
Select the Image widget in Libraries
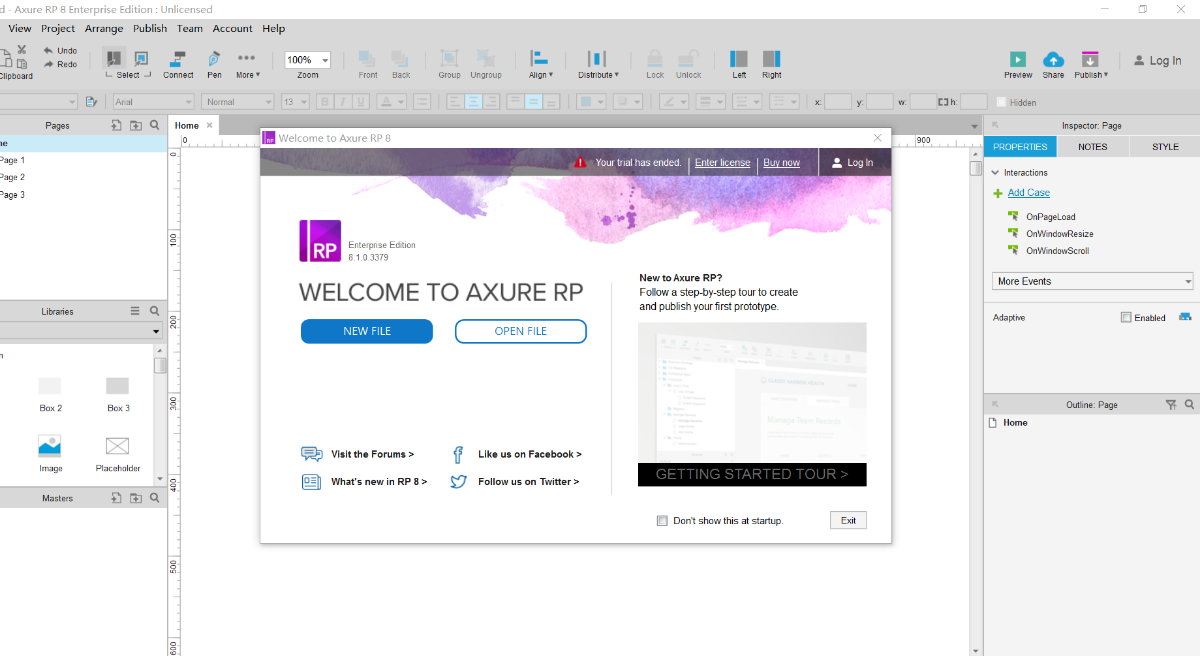pos(50,453)
